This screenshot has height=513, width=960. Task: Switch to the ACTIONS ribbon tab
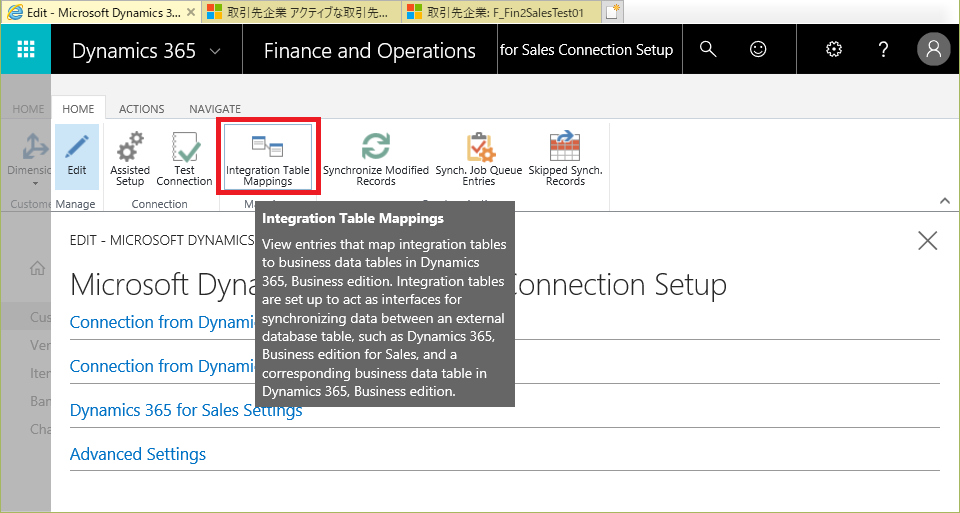141,109
